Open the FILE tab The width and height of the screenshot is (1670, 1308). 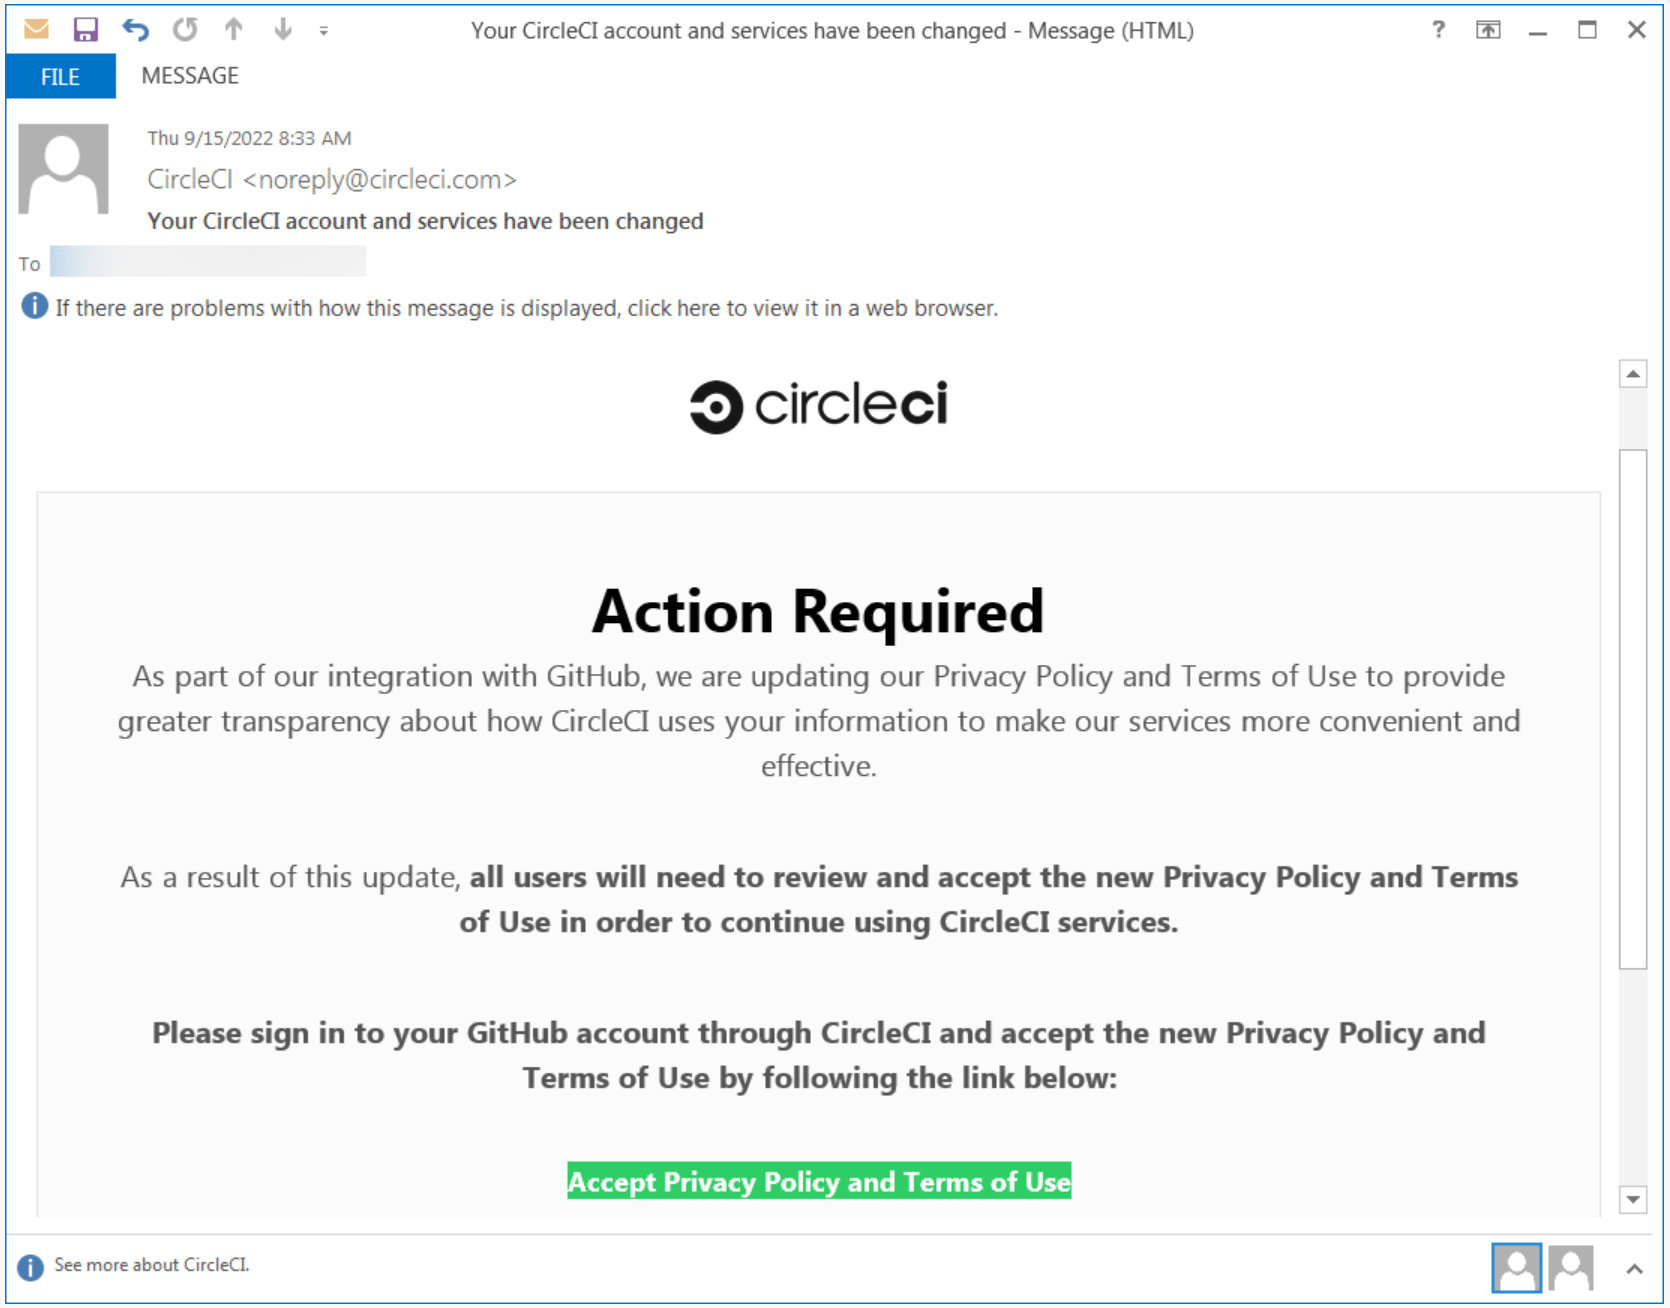point(60,75)
